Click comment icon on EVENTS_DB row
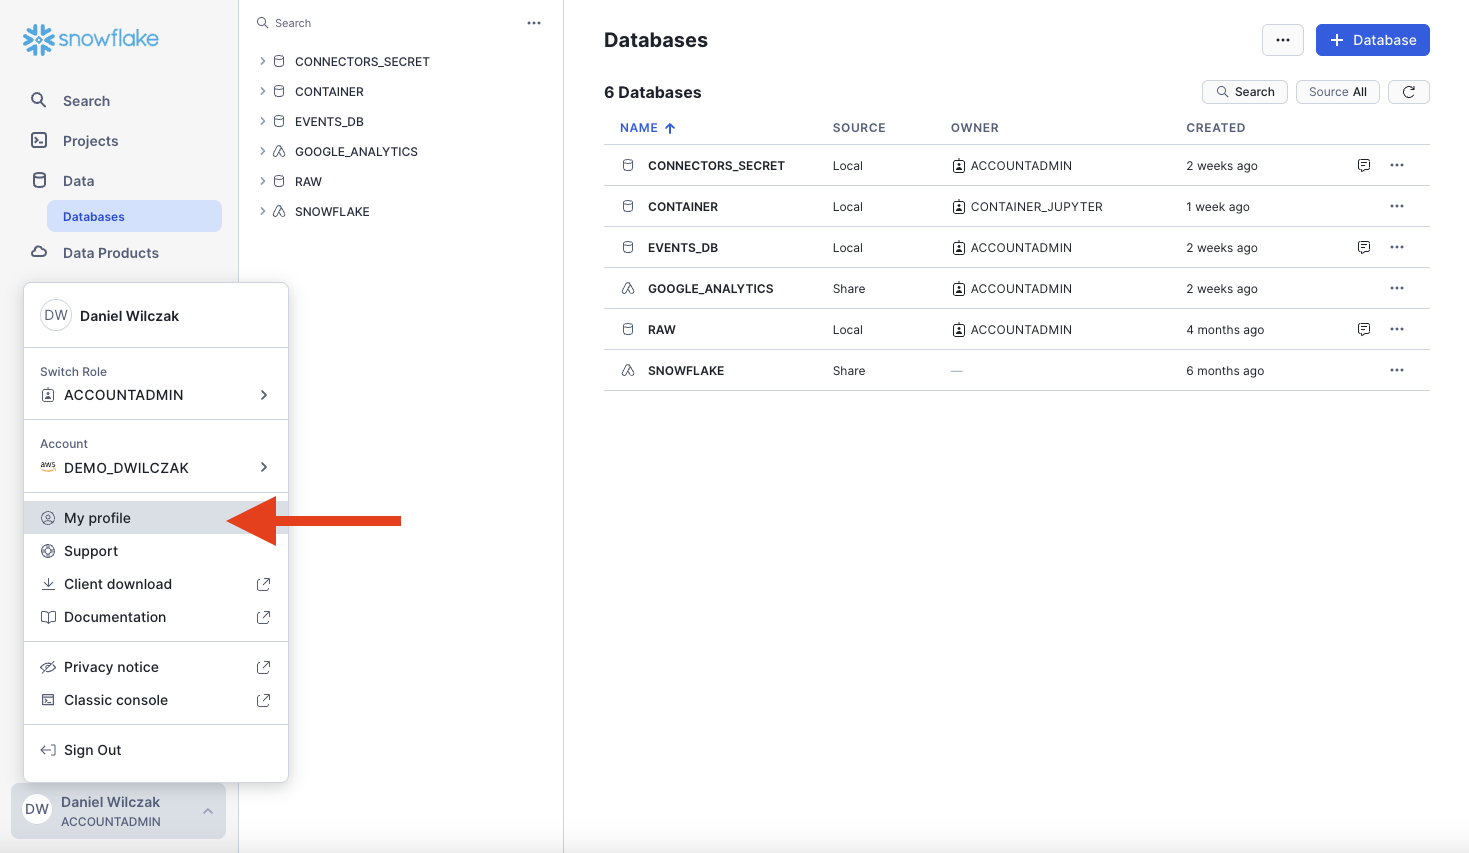The width and height of the screenshot is (1469, 853). pos(1363,248)
